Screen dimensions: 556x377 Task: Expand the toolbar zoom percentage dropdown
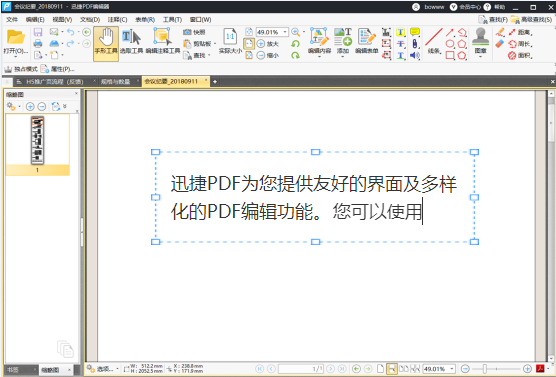[285, 32]
